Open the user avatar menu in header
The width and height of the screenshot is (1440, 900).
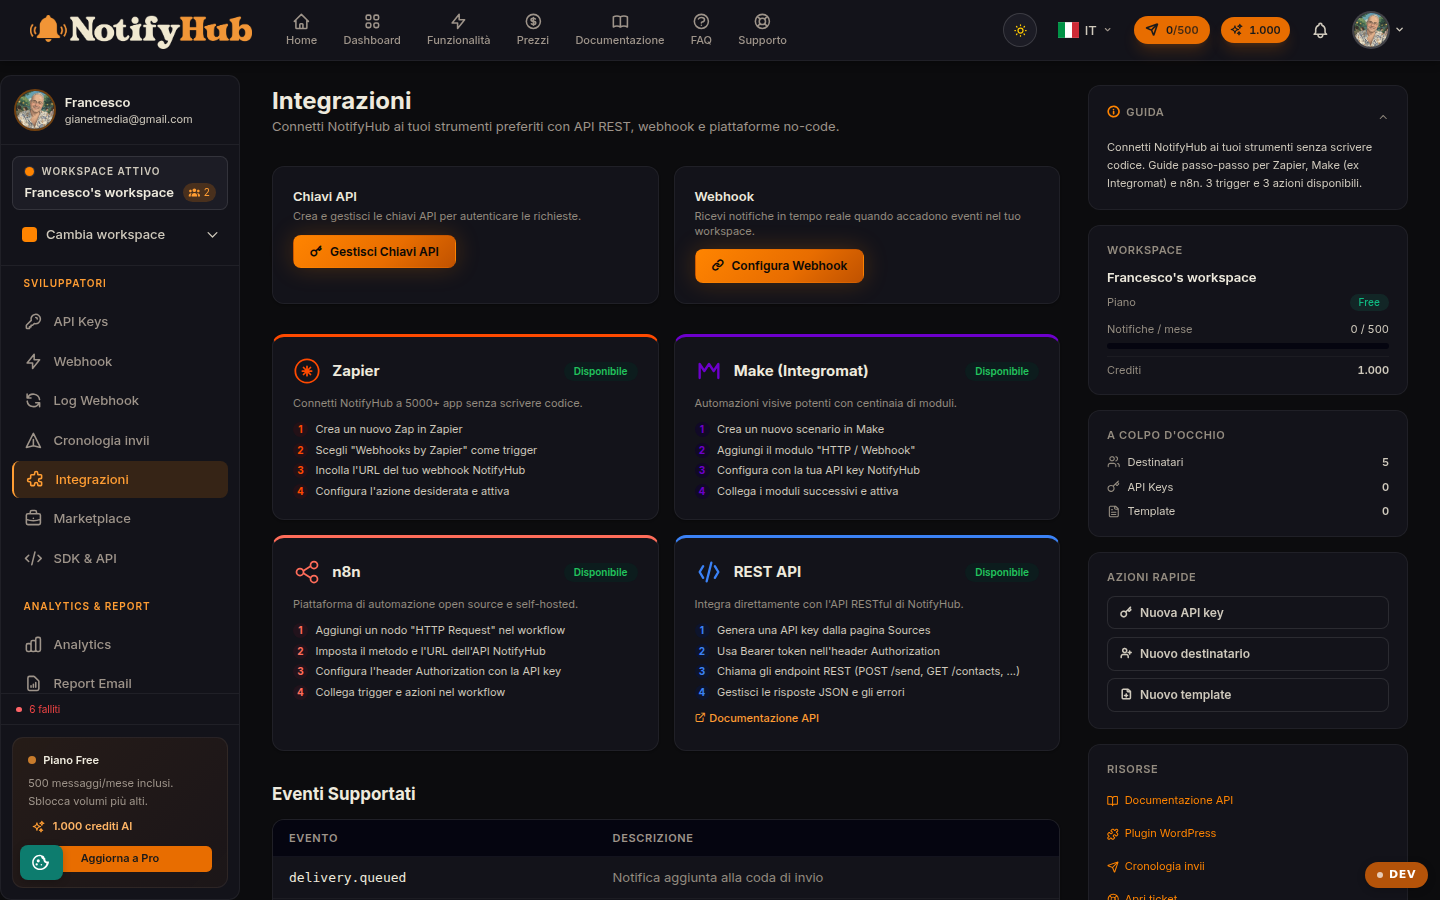(x=1378, y=30)
